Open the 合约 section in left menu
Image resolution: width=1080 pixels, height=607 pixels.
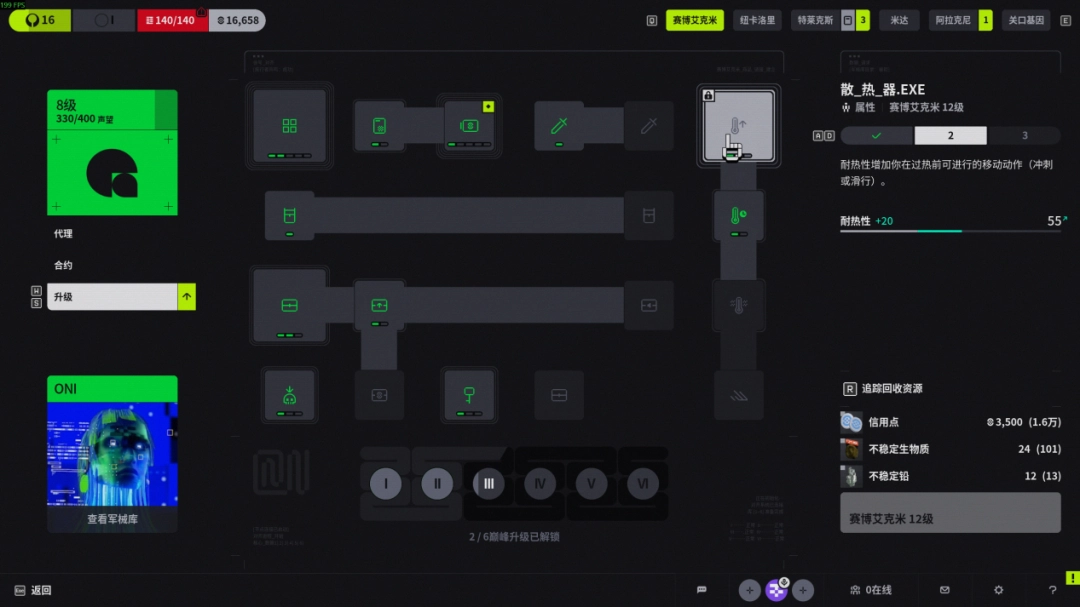point(63,265)
